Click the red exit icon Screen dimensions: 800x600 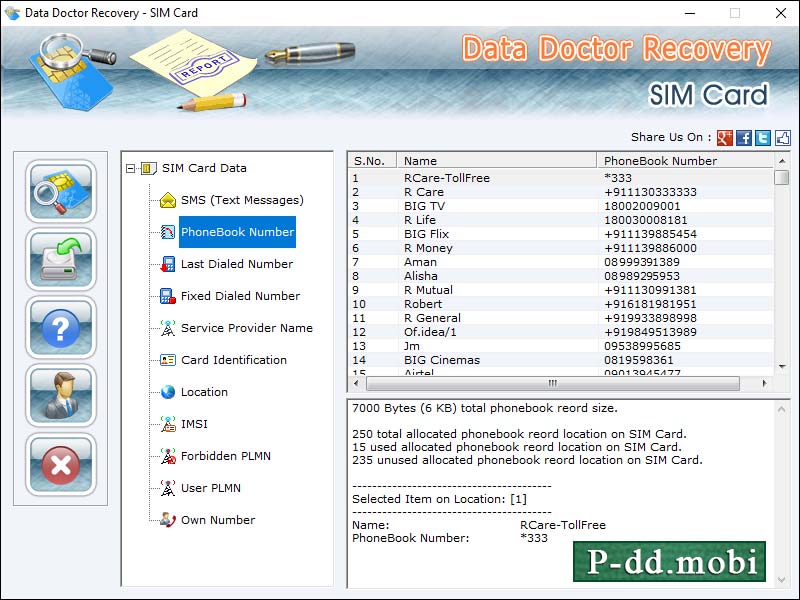coord(60,464)
